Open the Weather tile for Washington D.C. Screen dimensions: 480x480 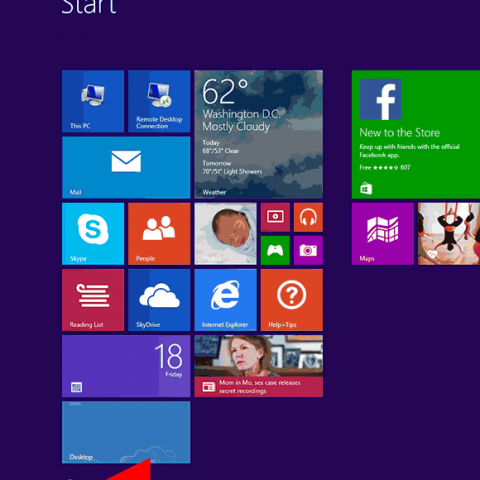point(258,134)
